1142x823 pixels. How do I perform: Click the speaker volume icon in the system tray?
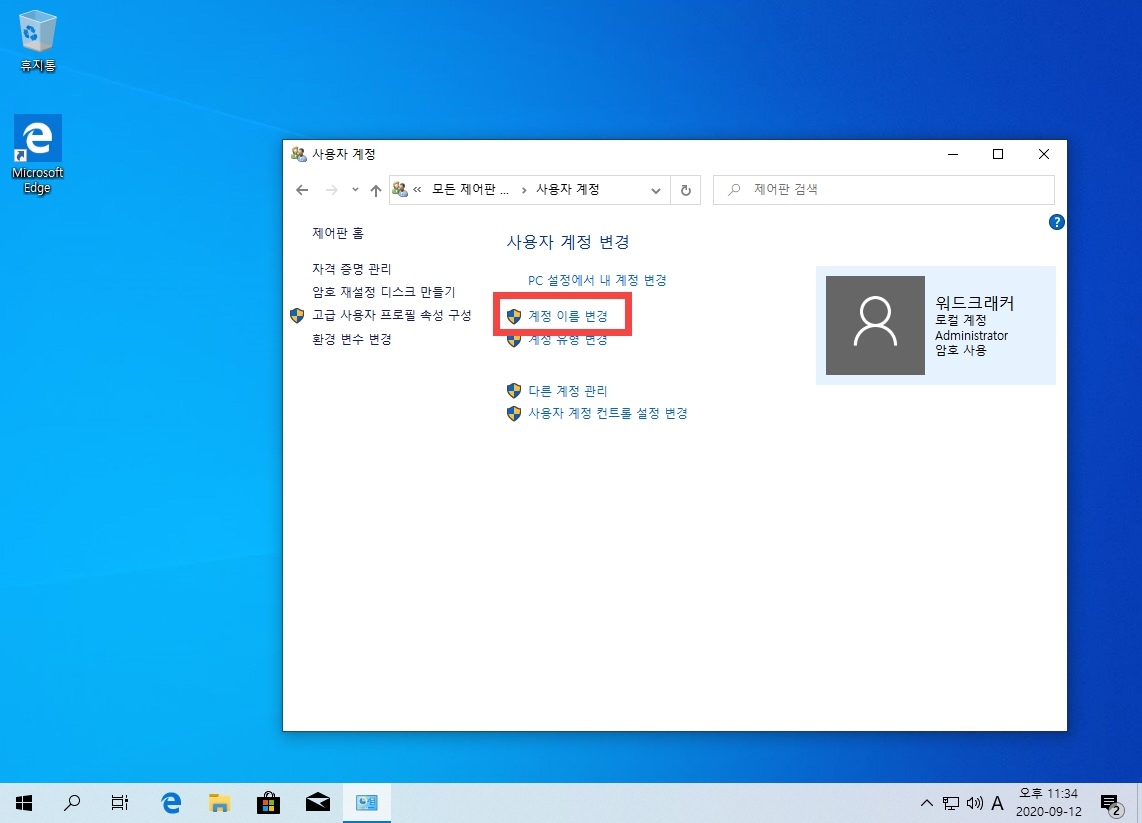[x=973, y=802]
